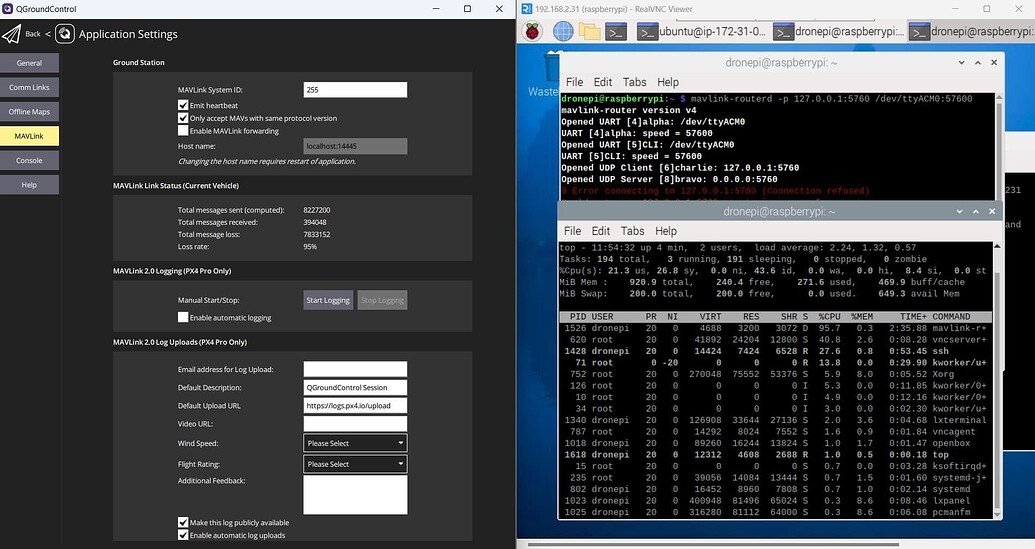Select the highlighted MAVLink settings page
Viewport: 1035px width, 549px height.
pyautogui.click(x=29, y=136)
